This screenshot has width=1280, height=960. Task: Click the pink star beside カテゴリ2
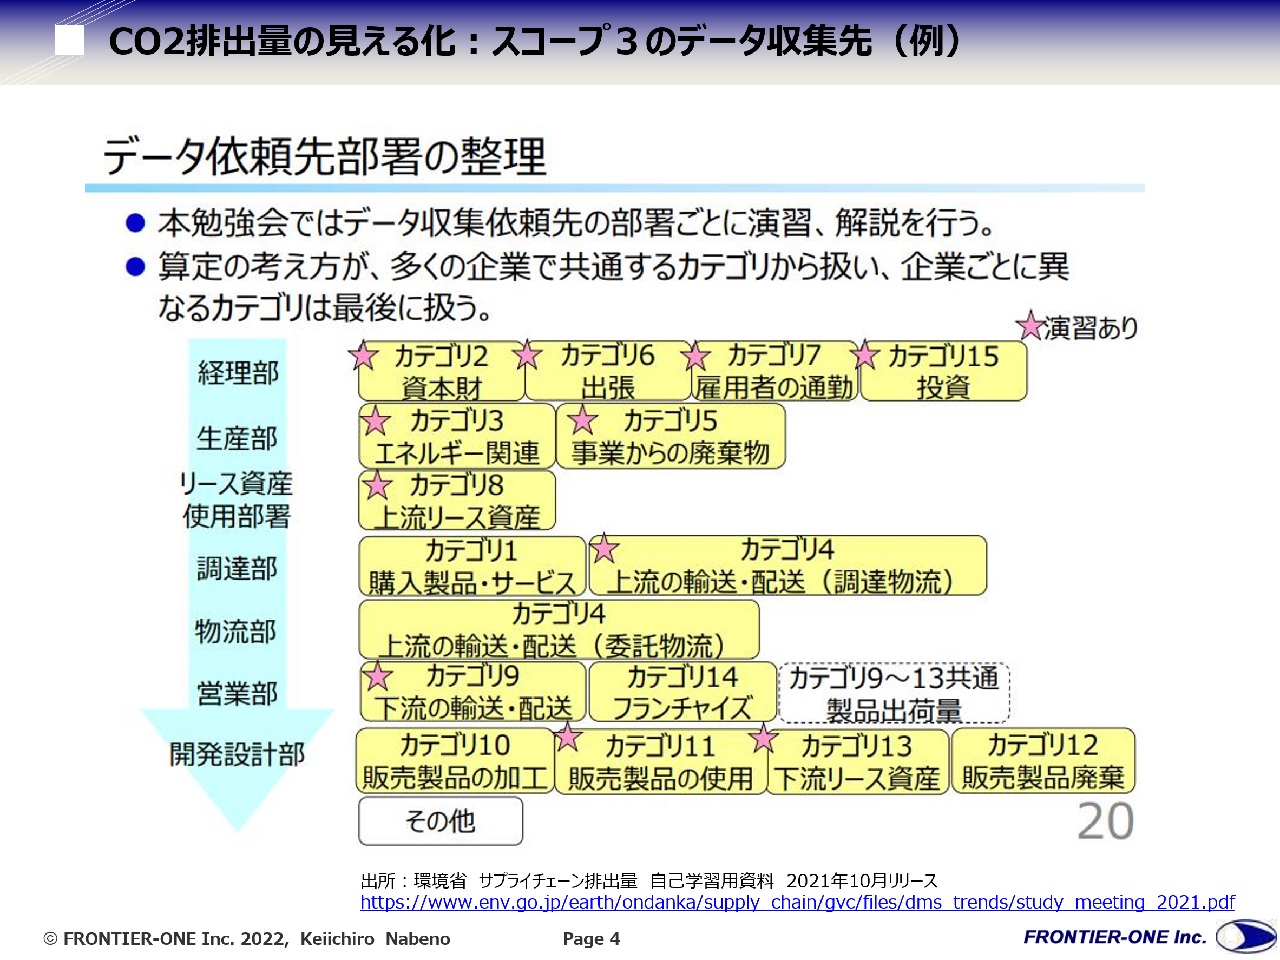(x=363, y=356)
